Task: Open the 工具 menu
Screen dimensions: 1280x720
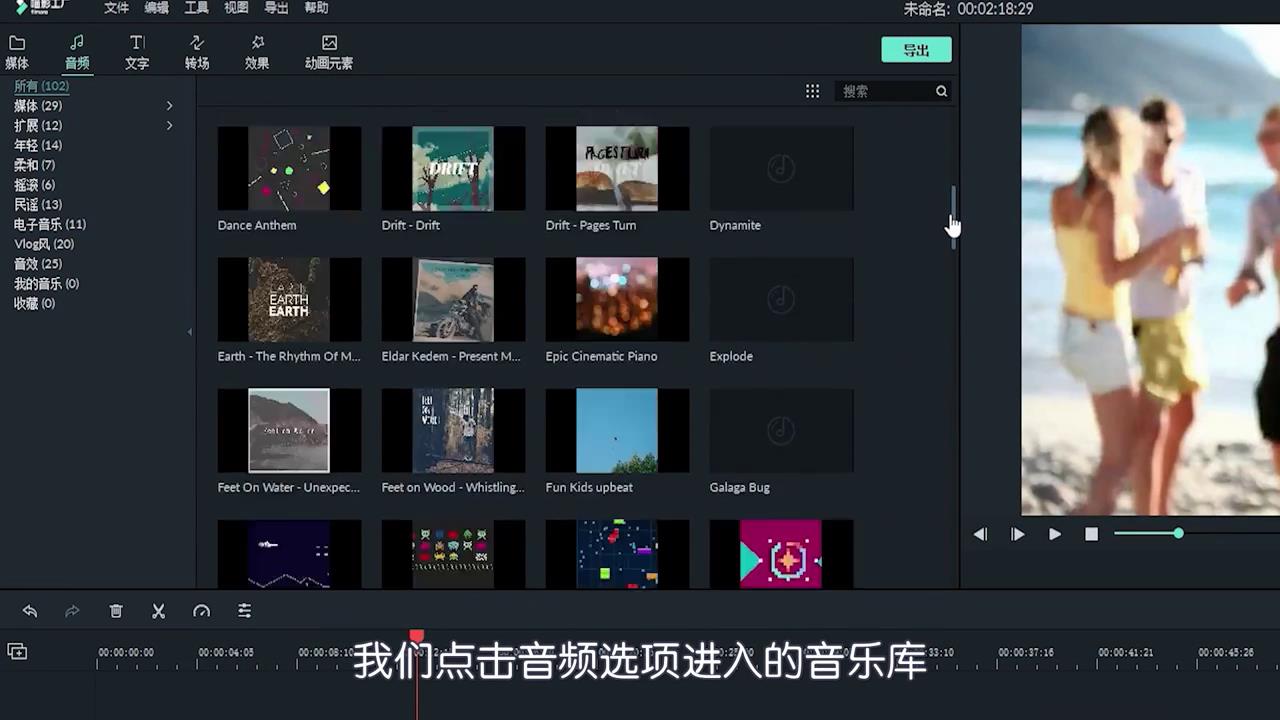Action: pyautogui.click(x=196, y=8)
